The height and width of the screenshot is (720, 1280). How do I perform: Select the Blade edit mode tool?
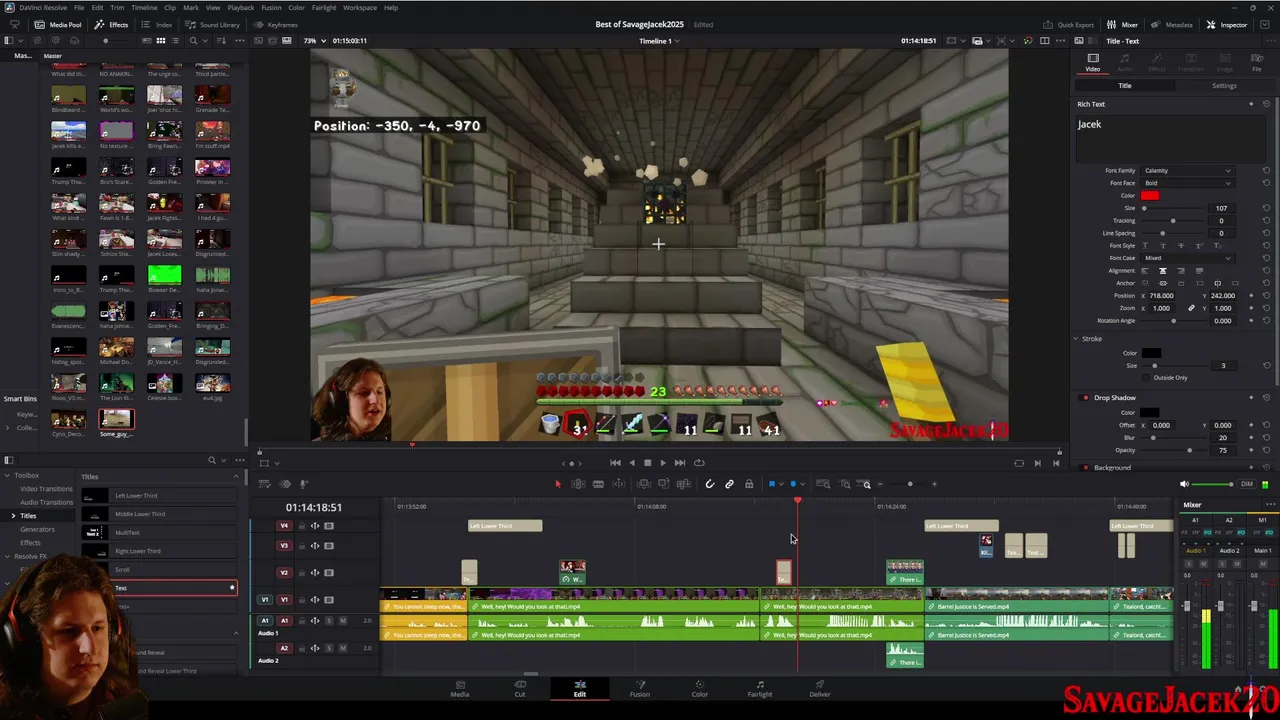(598, 484)
